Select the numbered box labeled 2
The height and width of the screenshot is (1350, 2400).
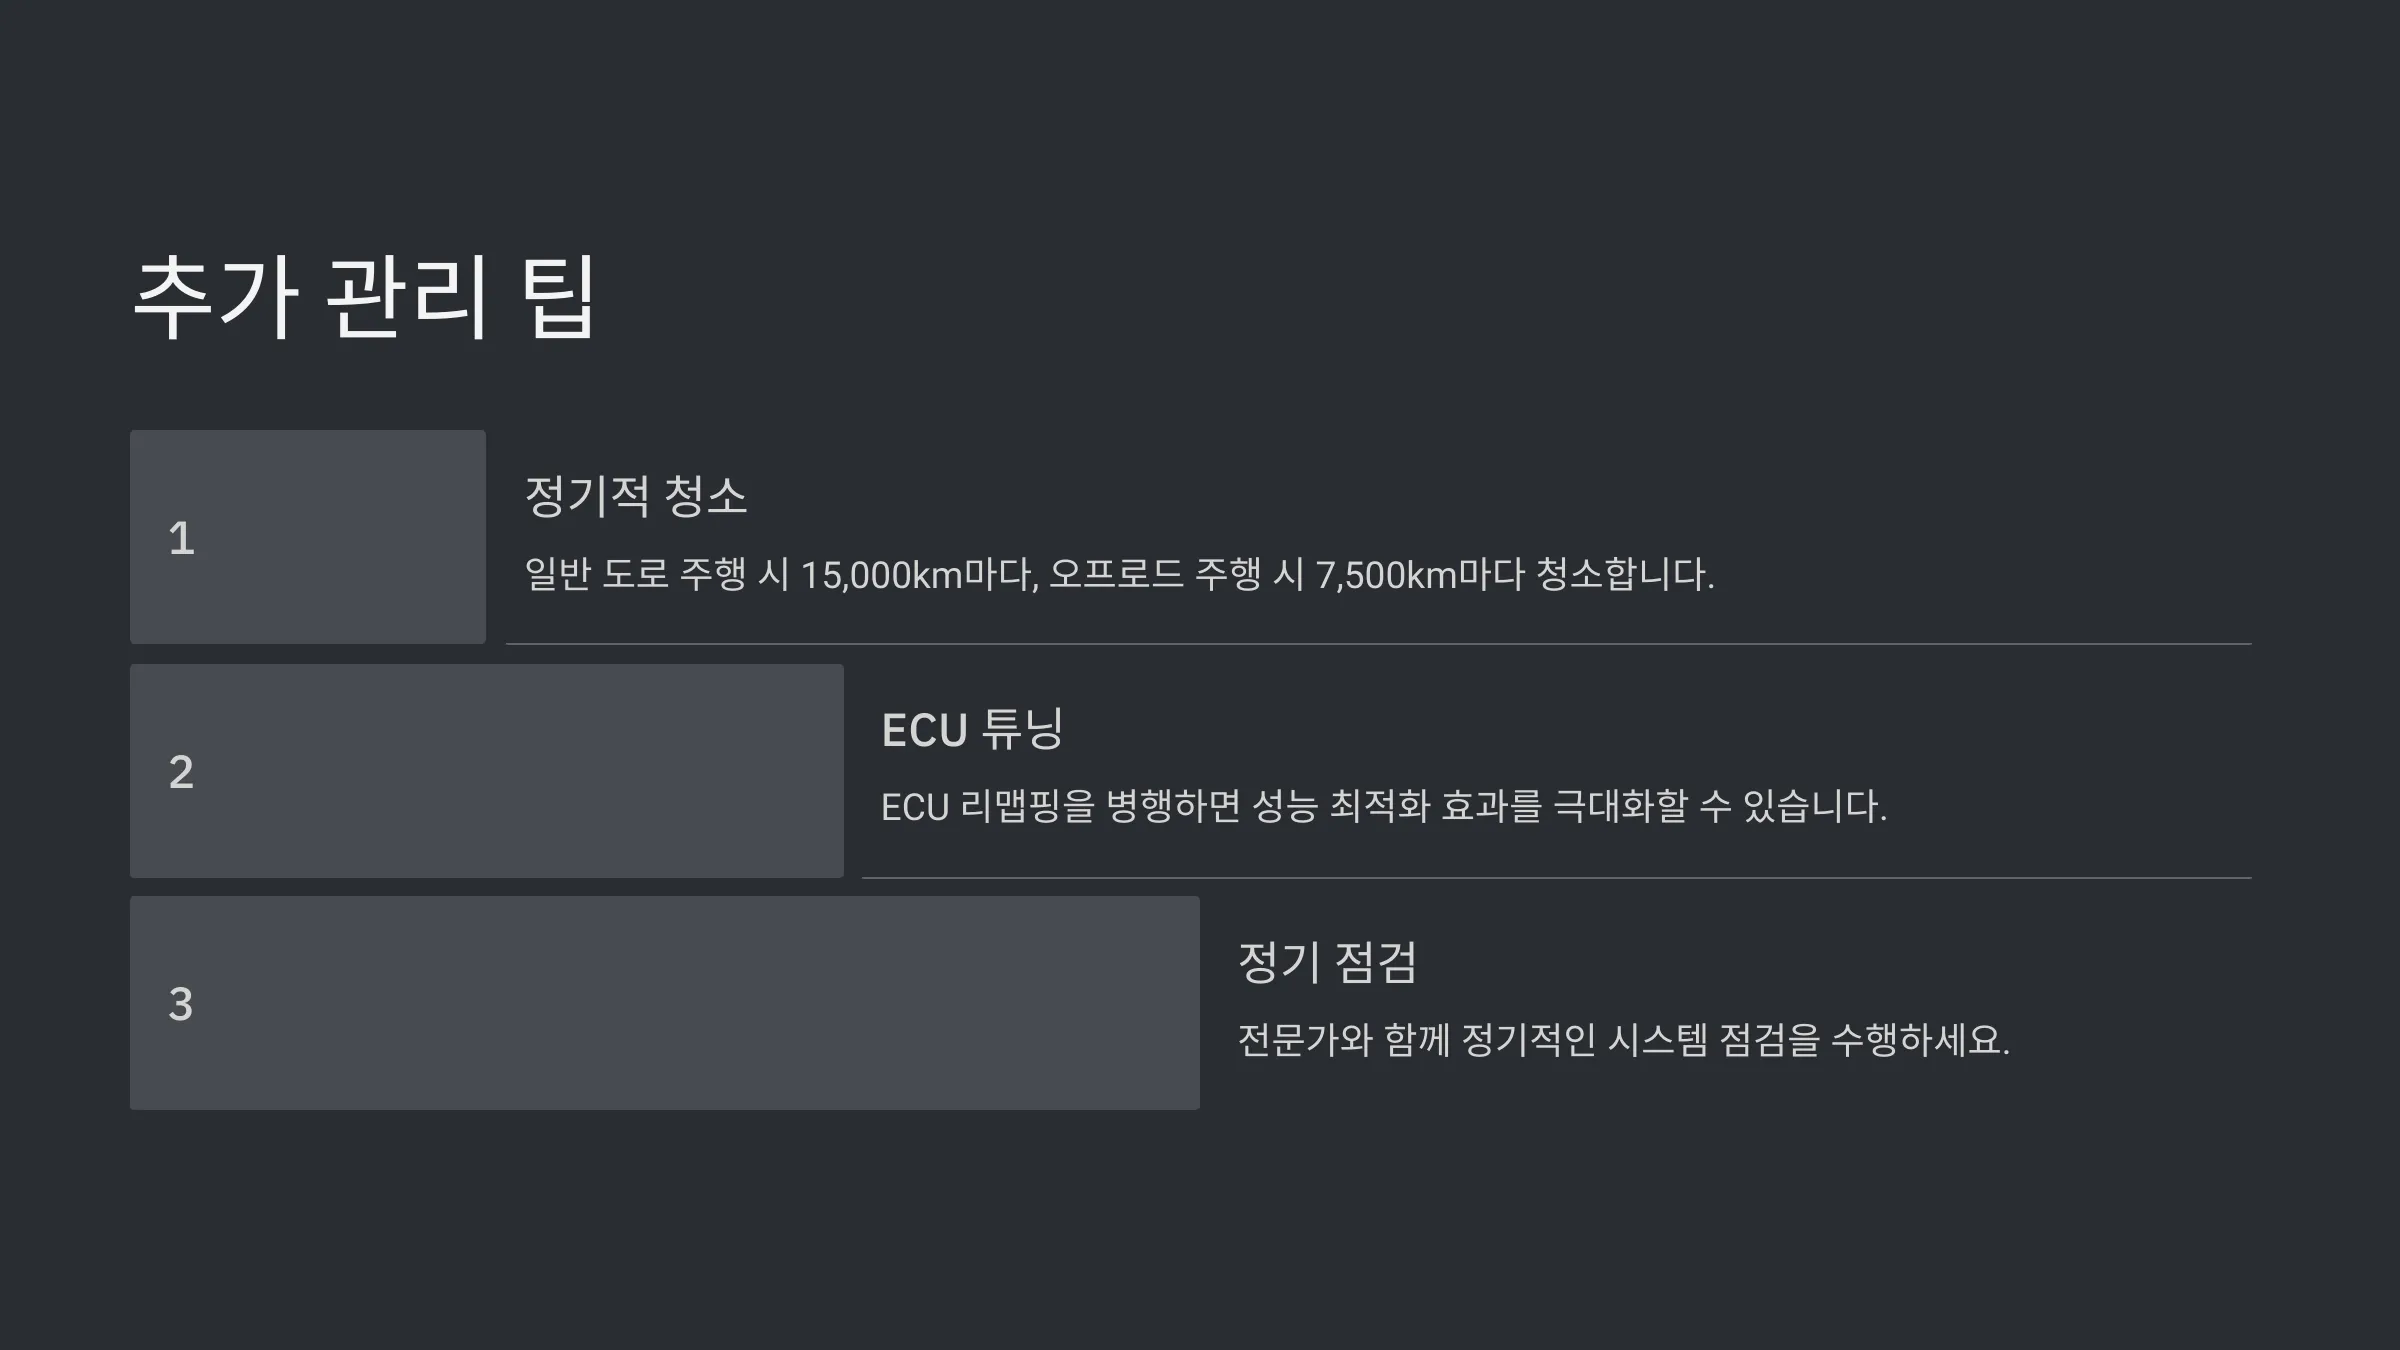click(x=487, y=771)
